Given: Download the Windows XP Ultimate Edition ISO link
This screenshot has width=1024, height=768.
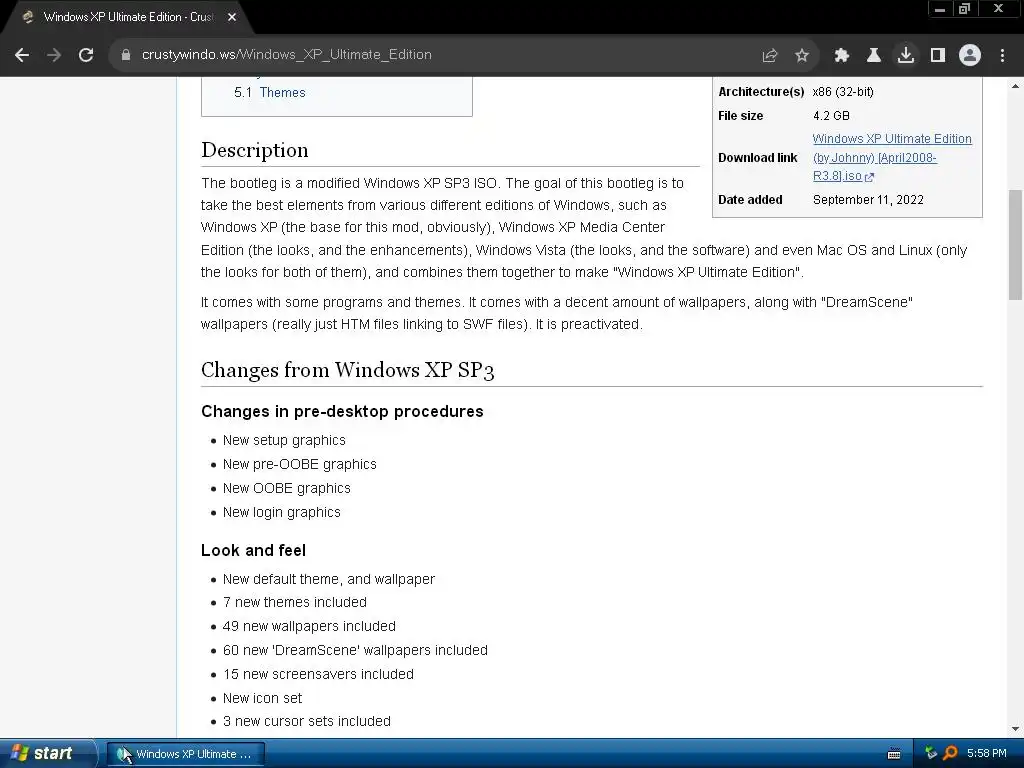Looking at the screenshot, I should coord(891,157).
